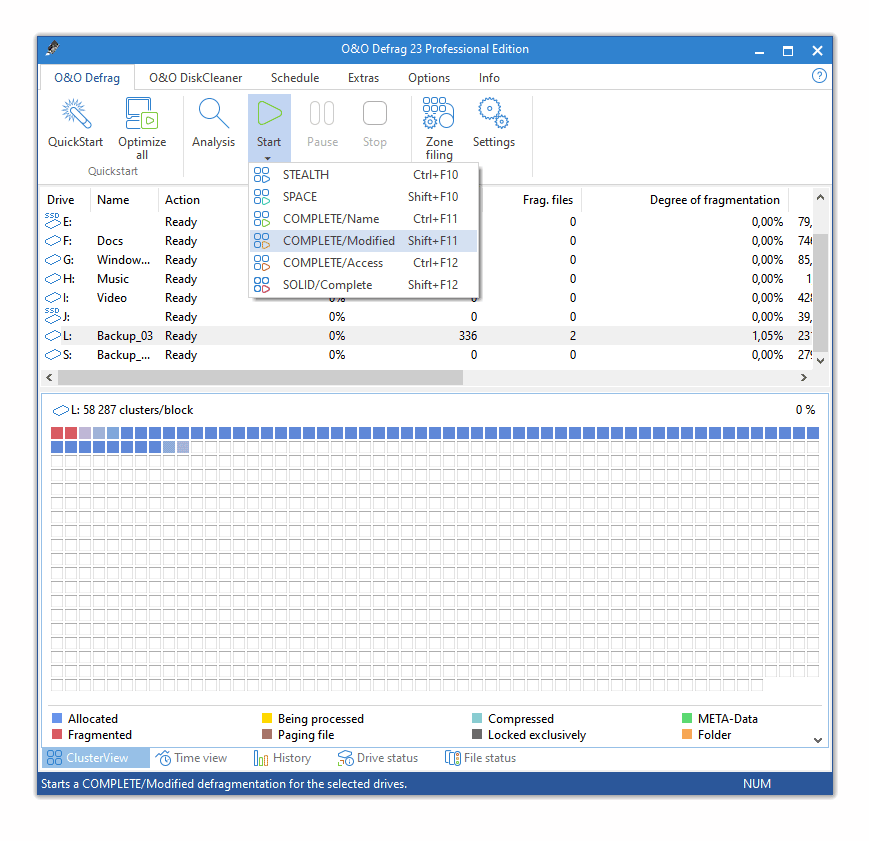Click the first red fragmented cluster block
This screenshot has width=869, height=841.
[x=57, y=433]
